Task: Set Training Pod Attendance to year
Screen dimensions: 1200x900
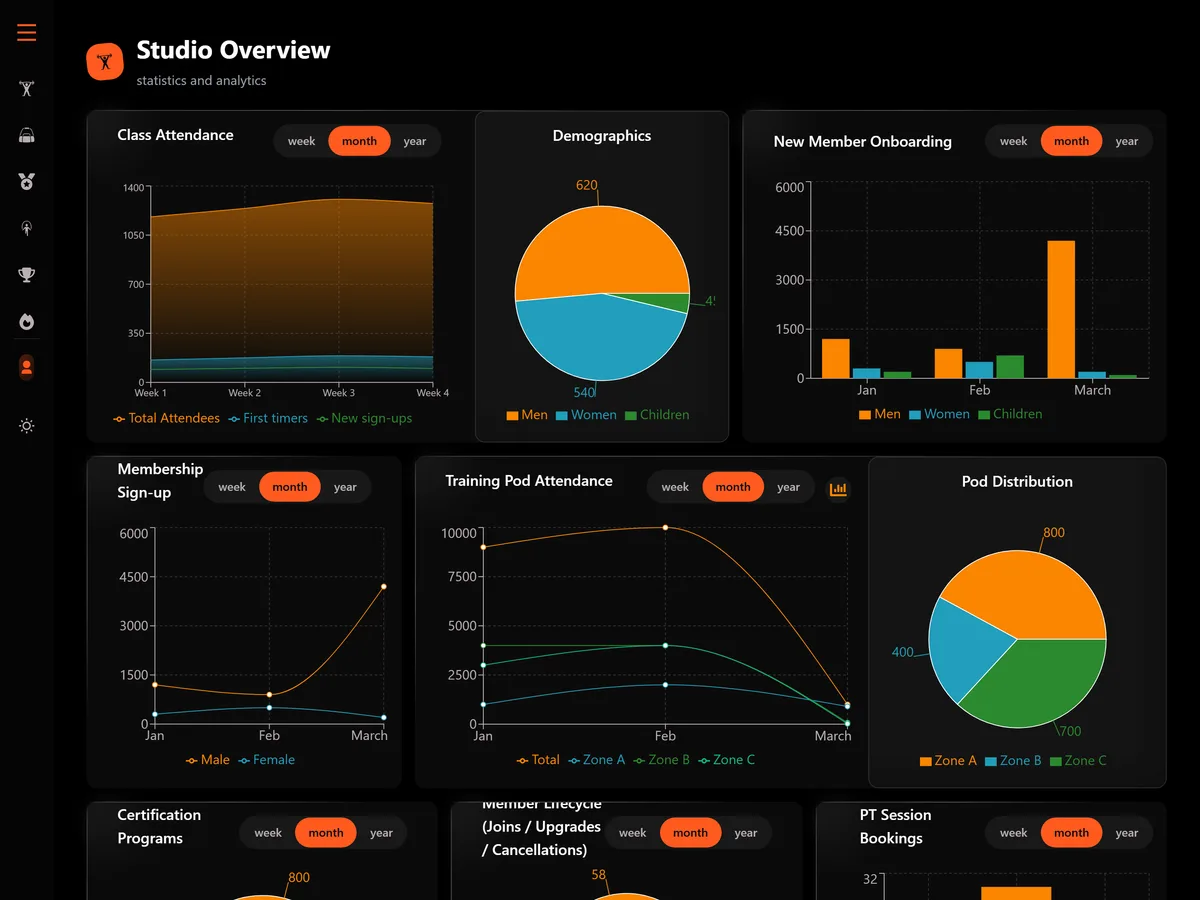Action: click(789, 487)
